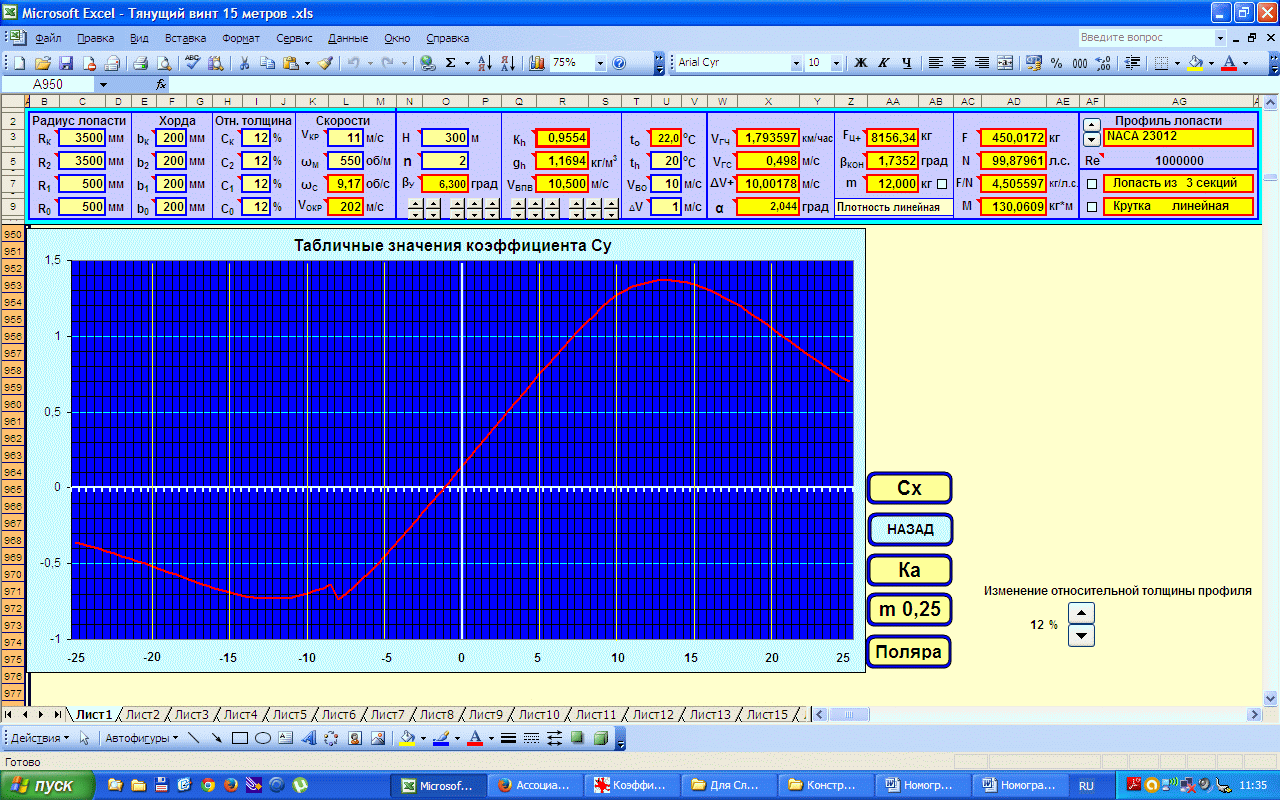Click the Insert WordArt icon

pyautogui.click(x=308, y=739)
